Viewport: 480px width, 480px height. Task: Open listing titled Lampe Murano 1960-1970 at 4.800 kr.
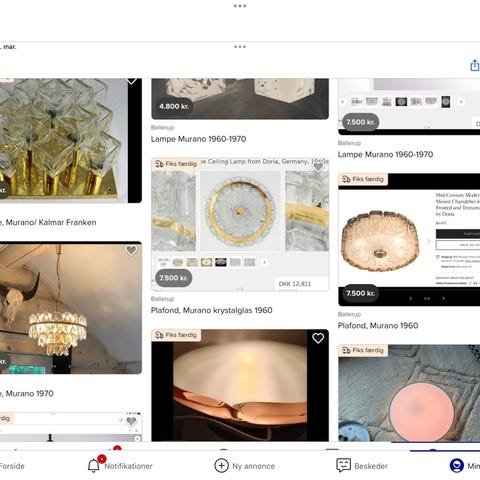tap(198, 139)
